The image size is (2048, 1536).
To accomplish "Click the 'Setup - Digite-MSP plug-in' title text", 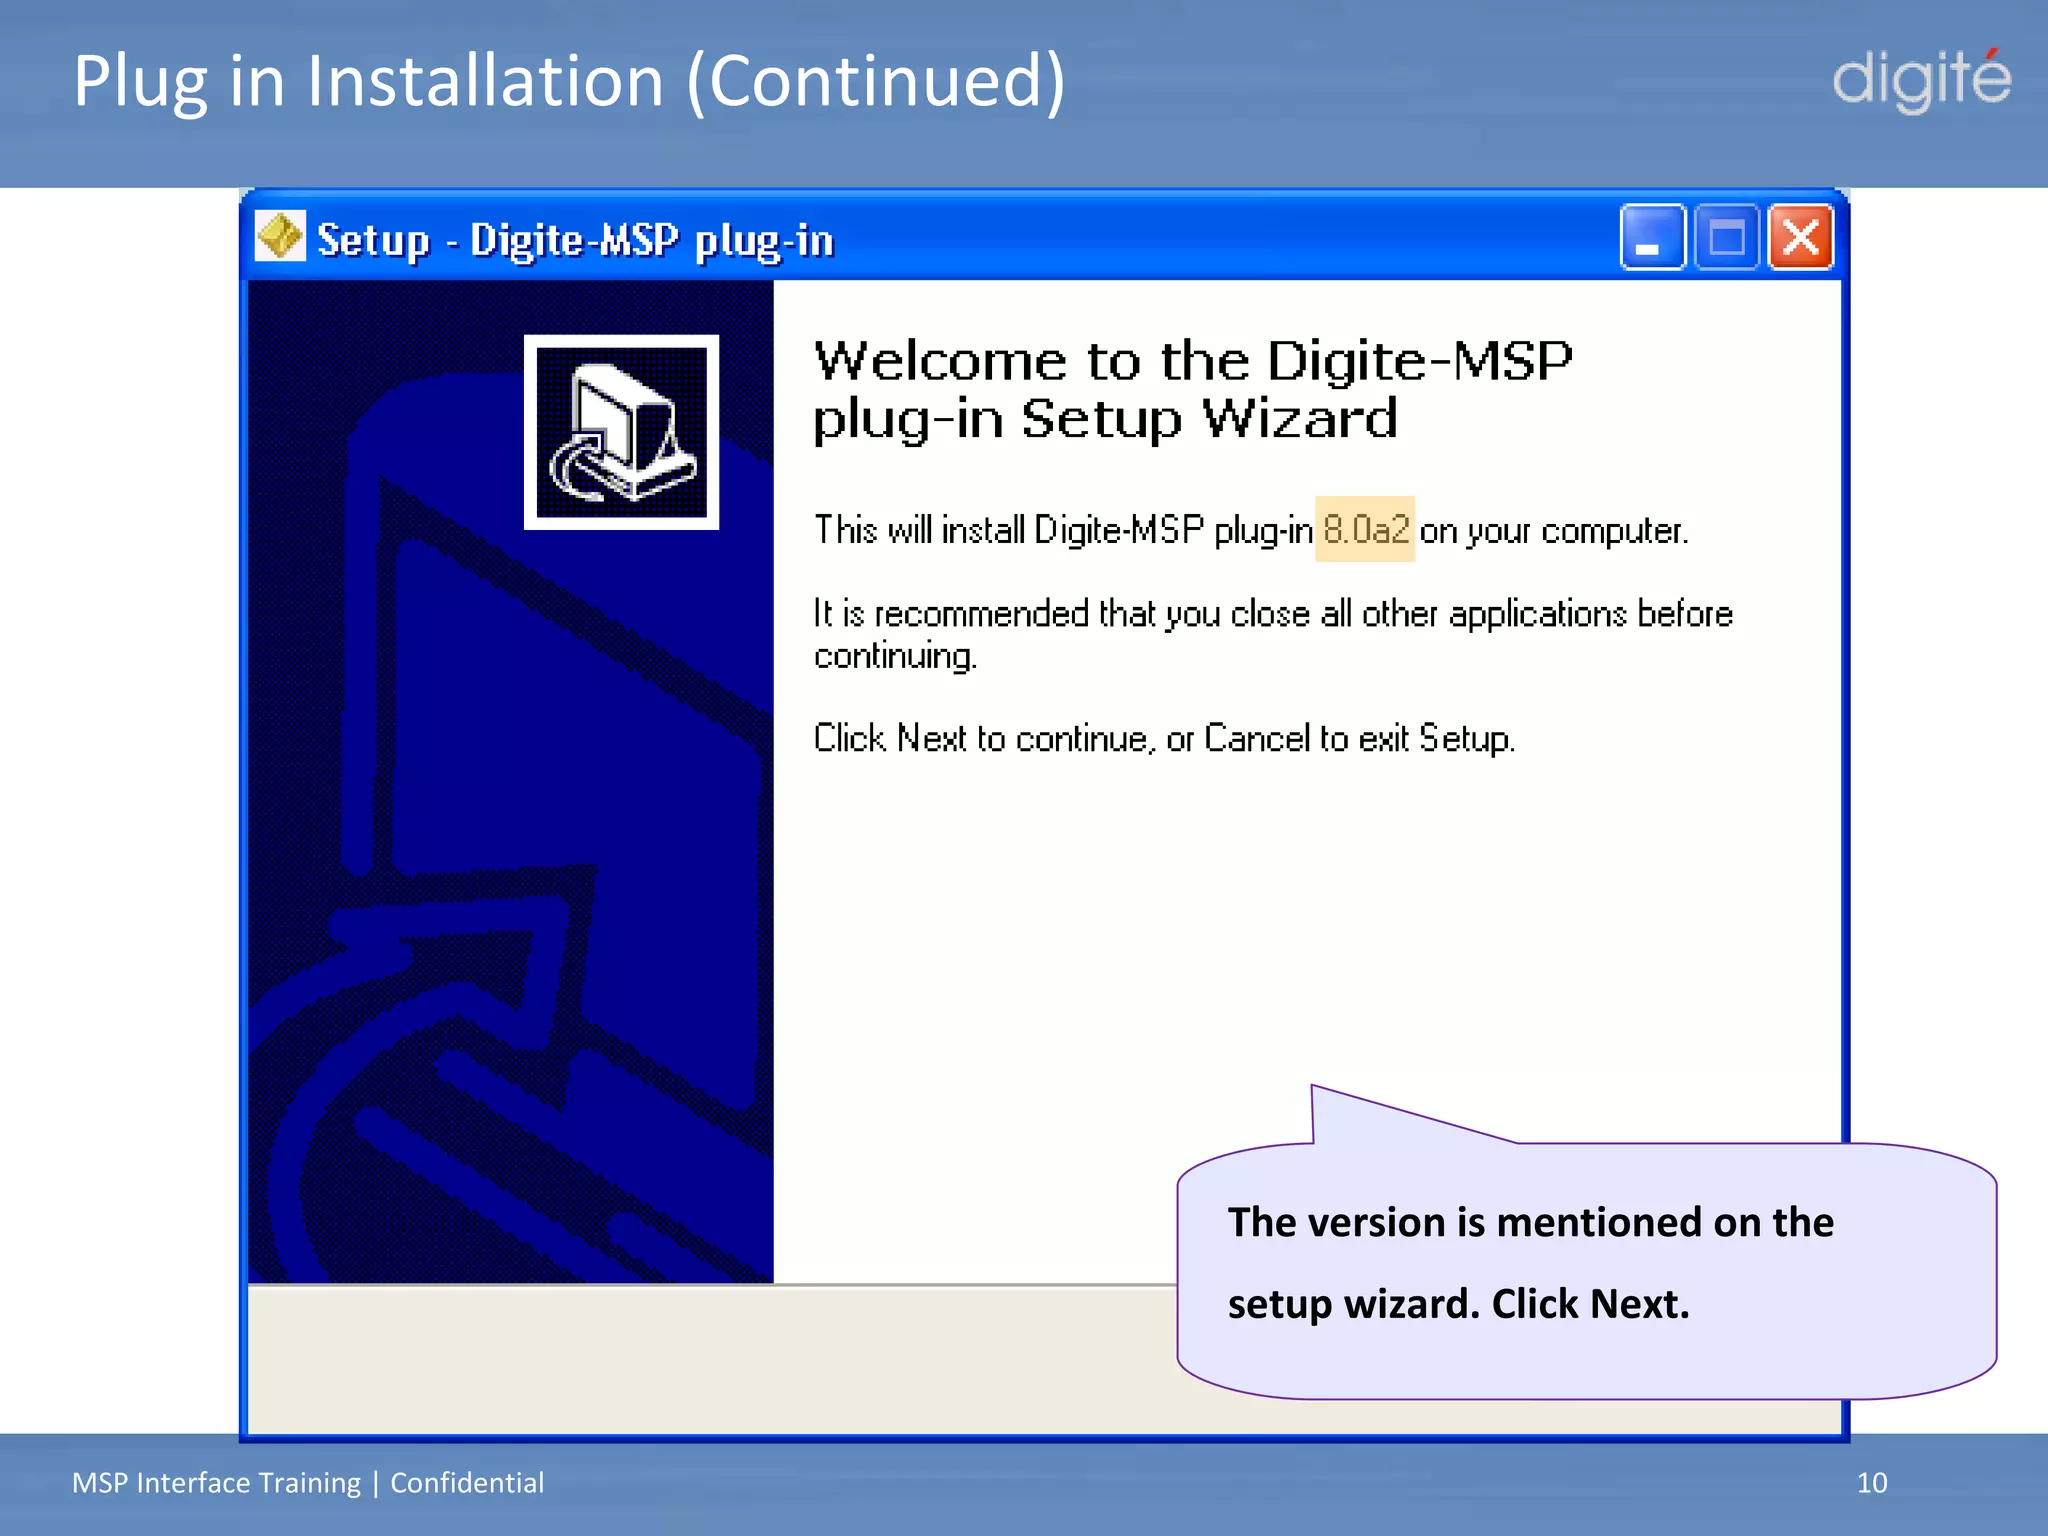I will click(575, 241).
